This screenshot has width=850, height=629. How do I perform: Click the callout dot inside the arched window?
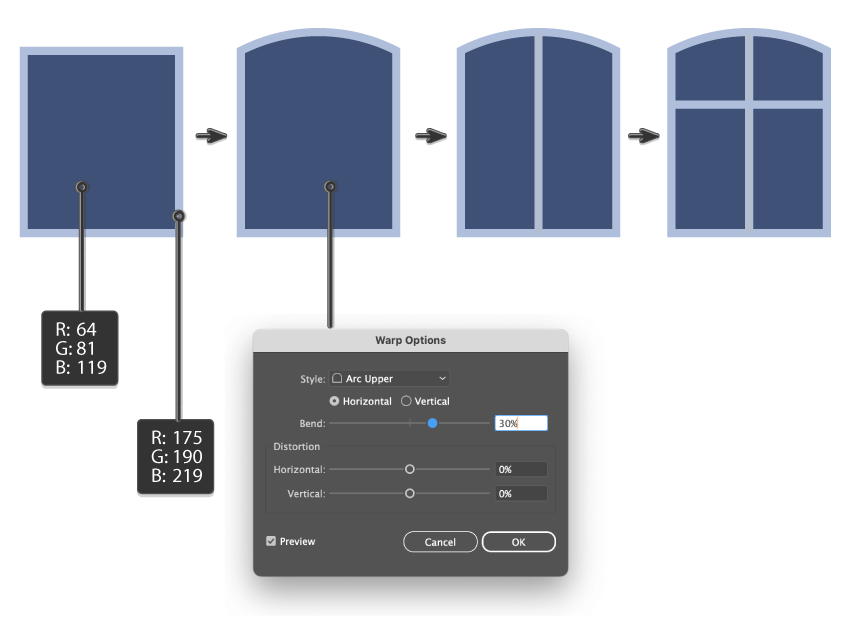330,186
